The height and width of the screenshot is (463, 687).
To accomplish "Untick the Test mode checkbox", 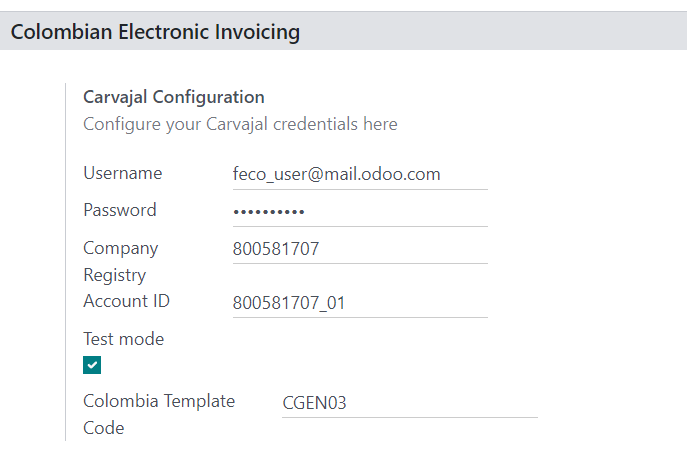I will [92, 365].
